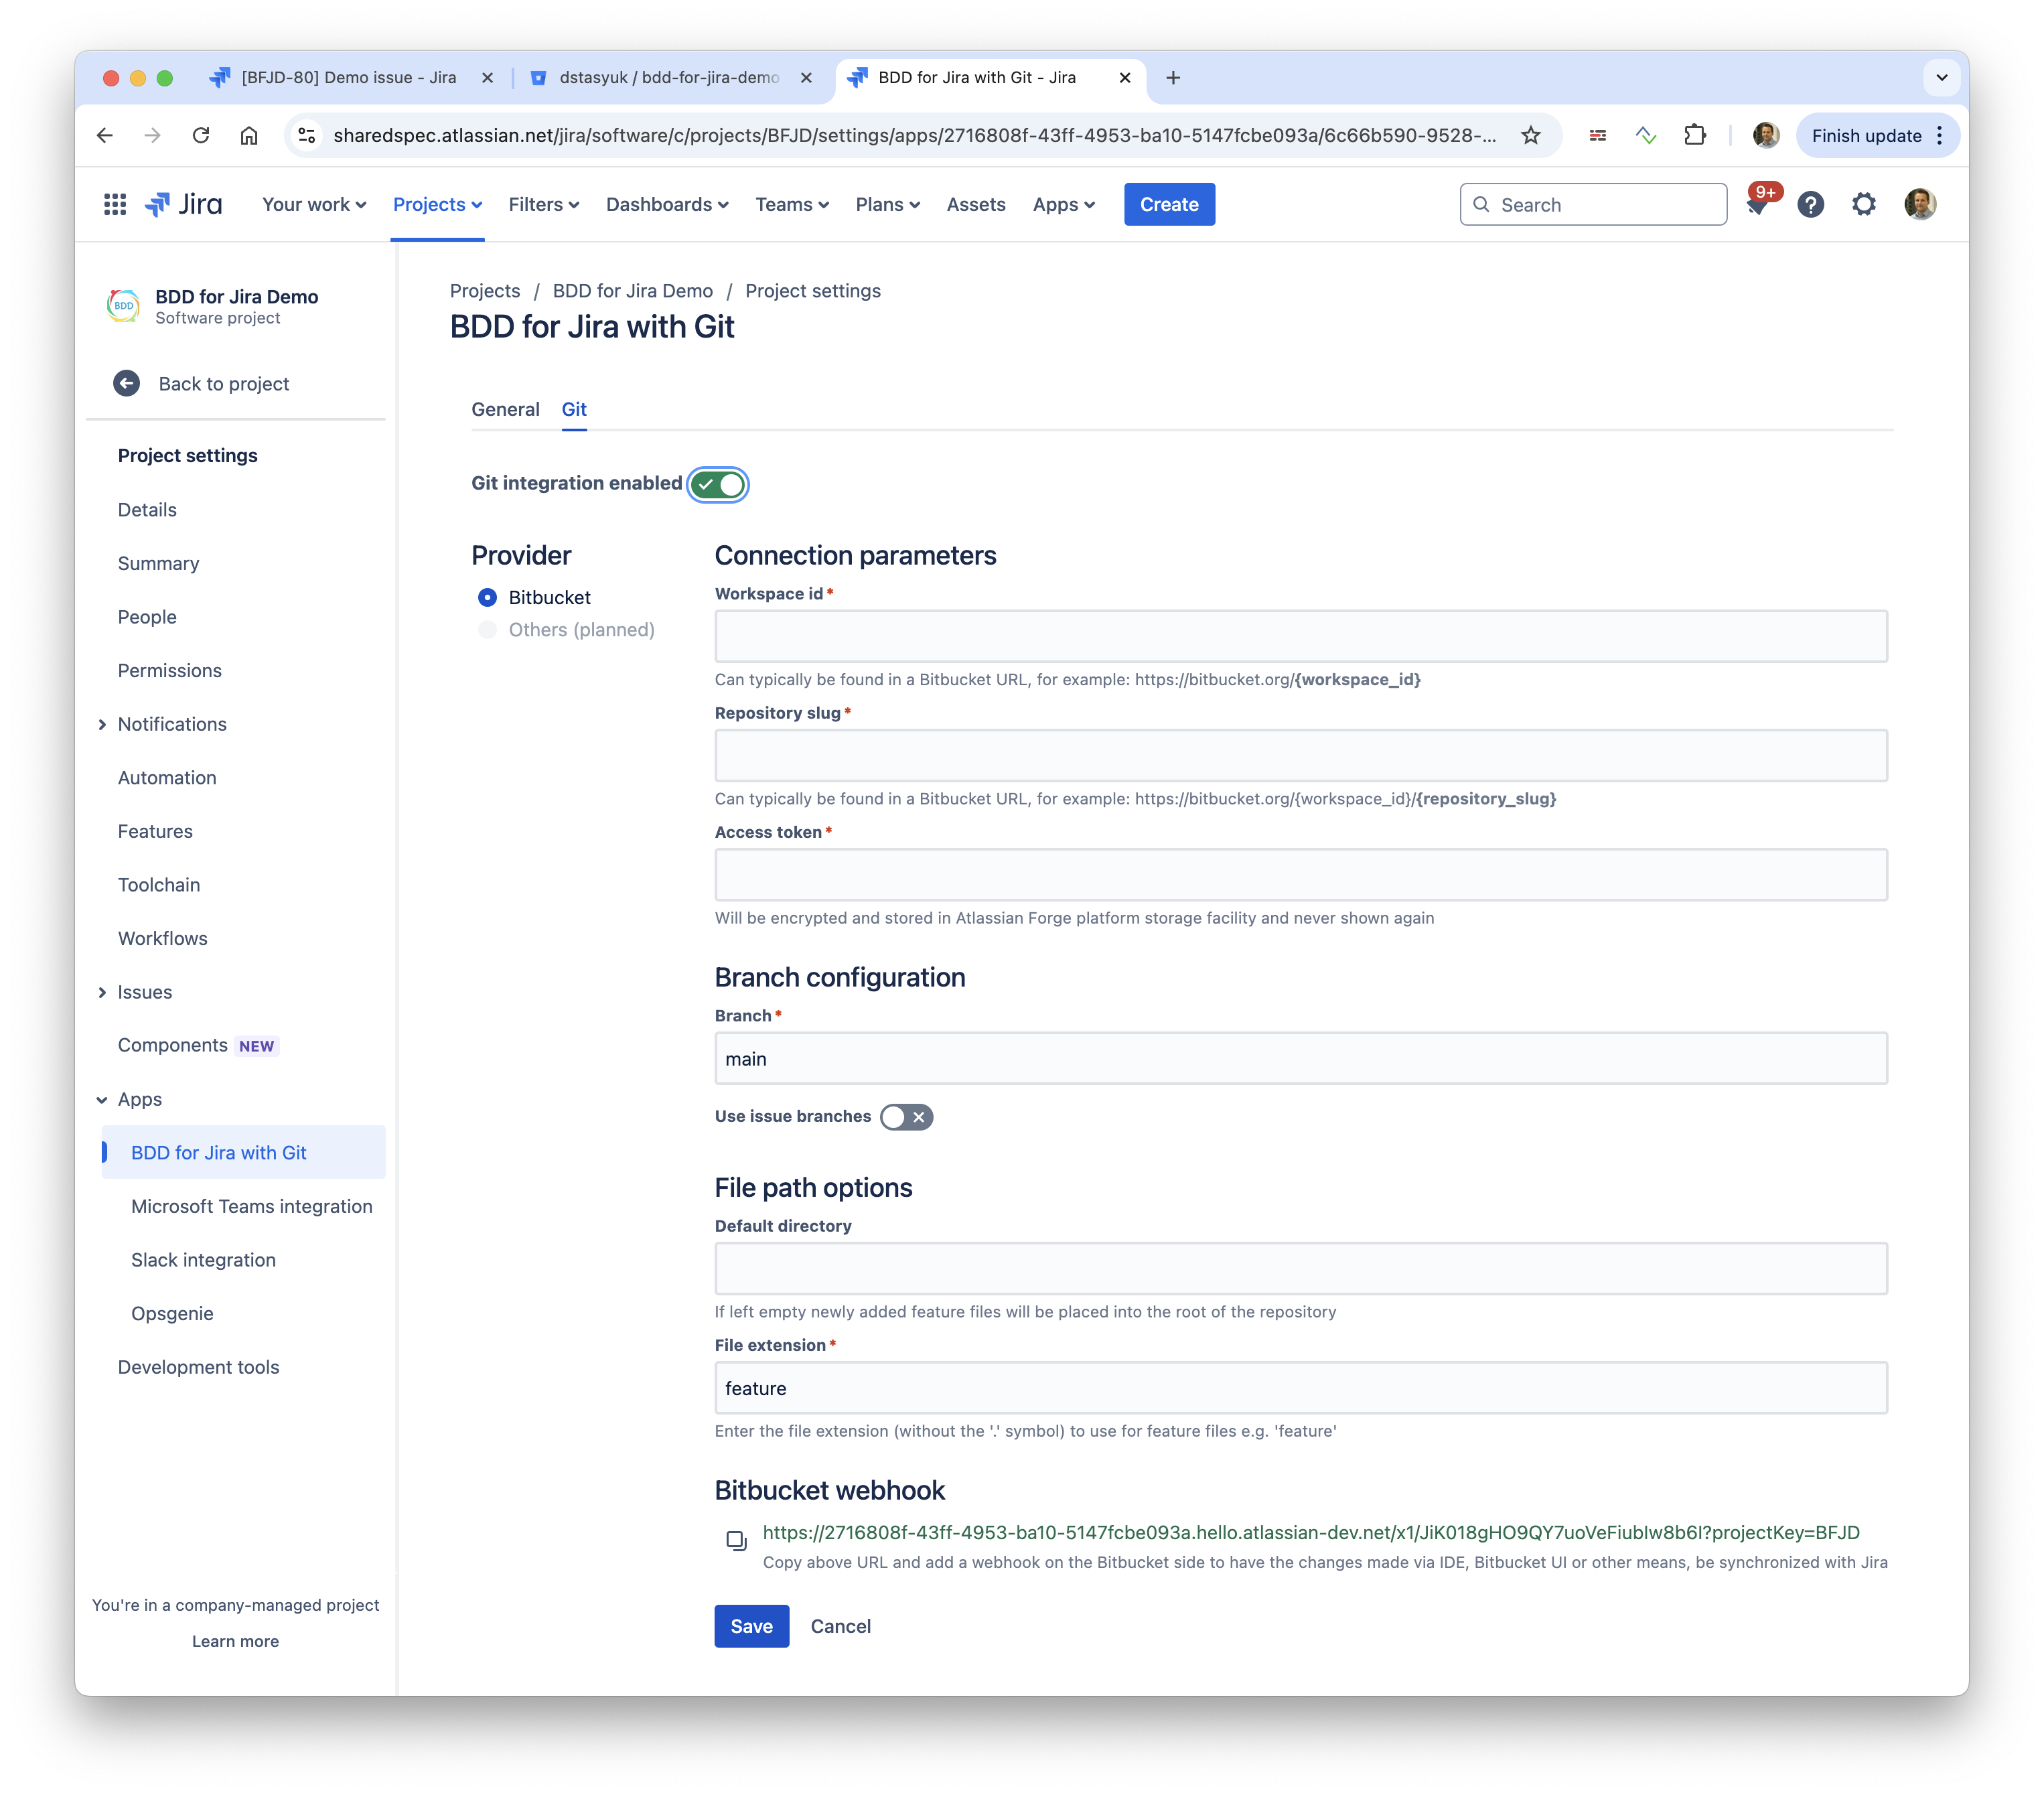Open the Projects dropdown

tap(437, 204)
